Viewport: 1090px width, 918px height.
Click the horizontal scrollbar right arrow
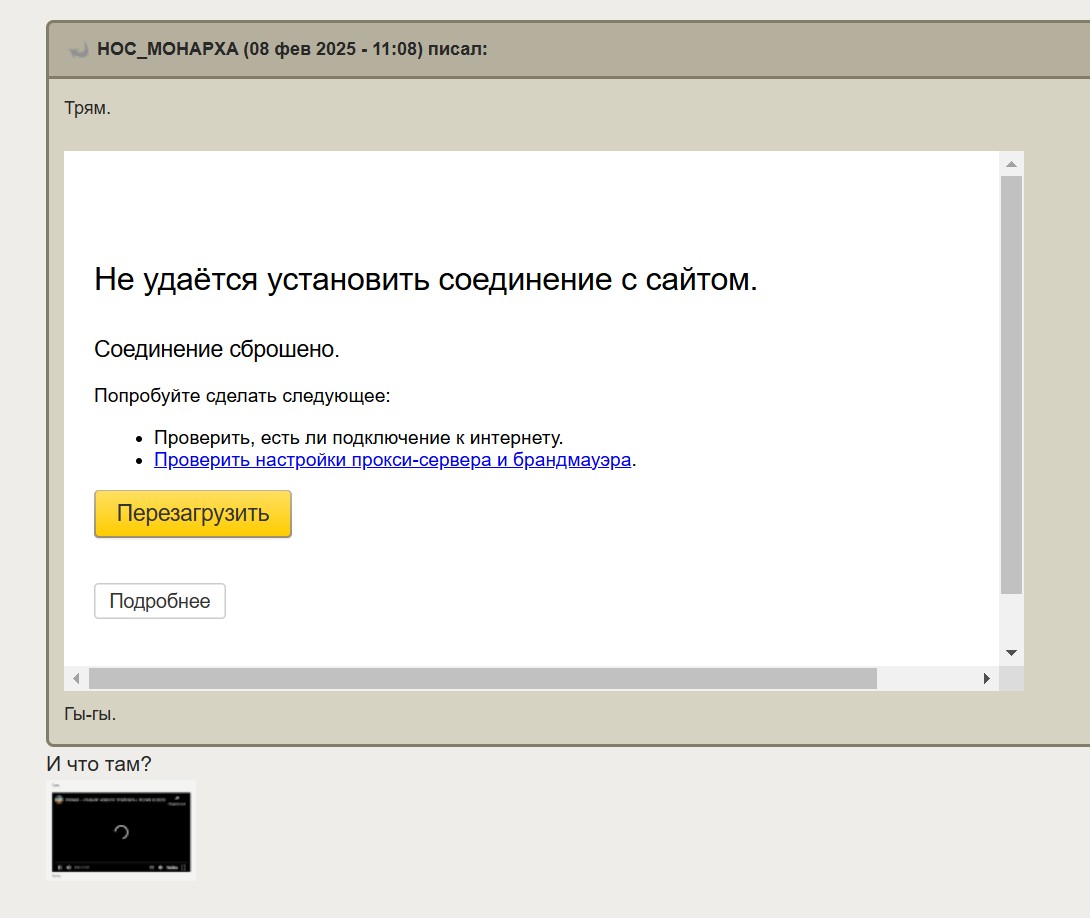point(986,678)
